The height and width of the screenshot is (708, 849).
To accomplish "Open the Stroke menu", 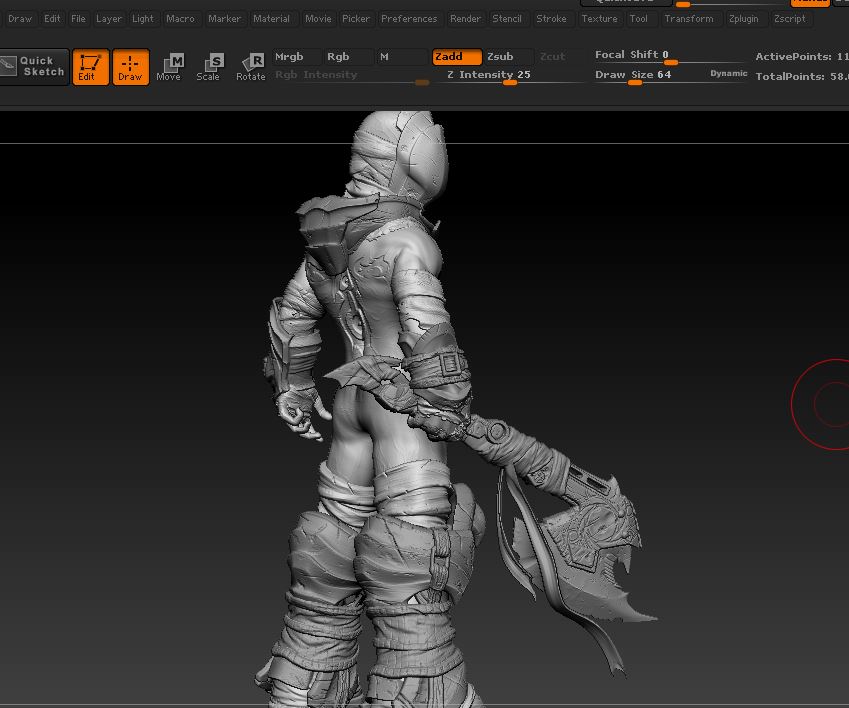I will coord(551,19).
